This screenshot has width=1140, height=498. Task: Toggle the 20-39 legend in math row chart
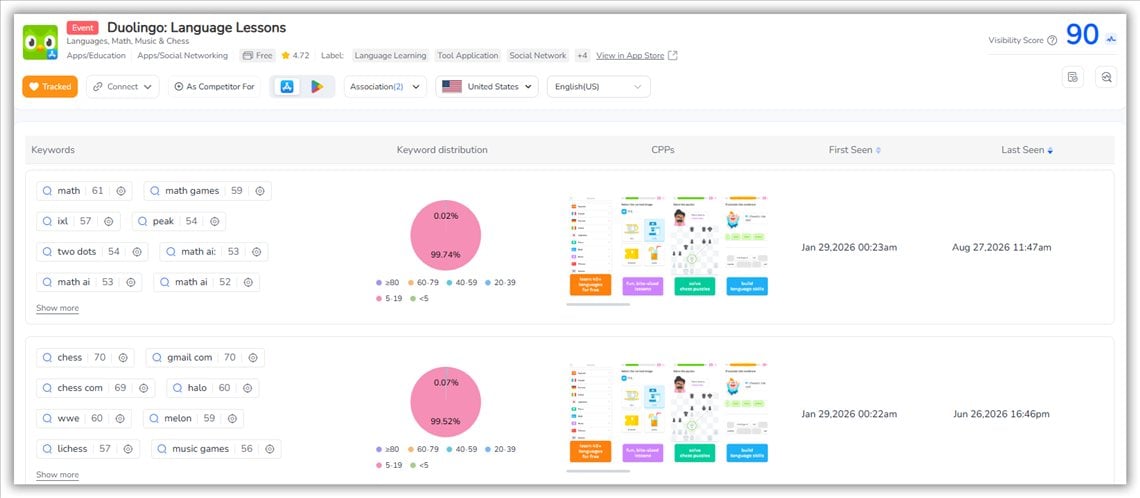(x=499, y=283)
